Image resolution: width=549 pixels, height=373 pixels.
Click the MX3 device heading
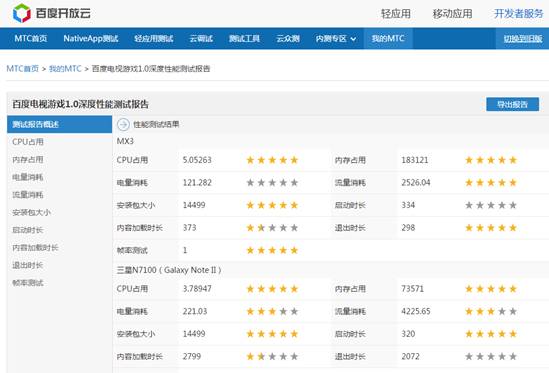[x=125, y=141]
